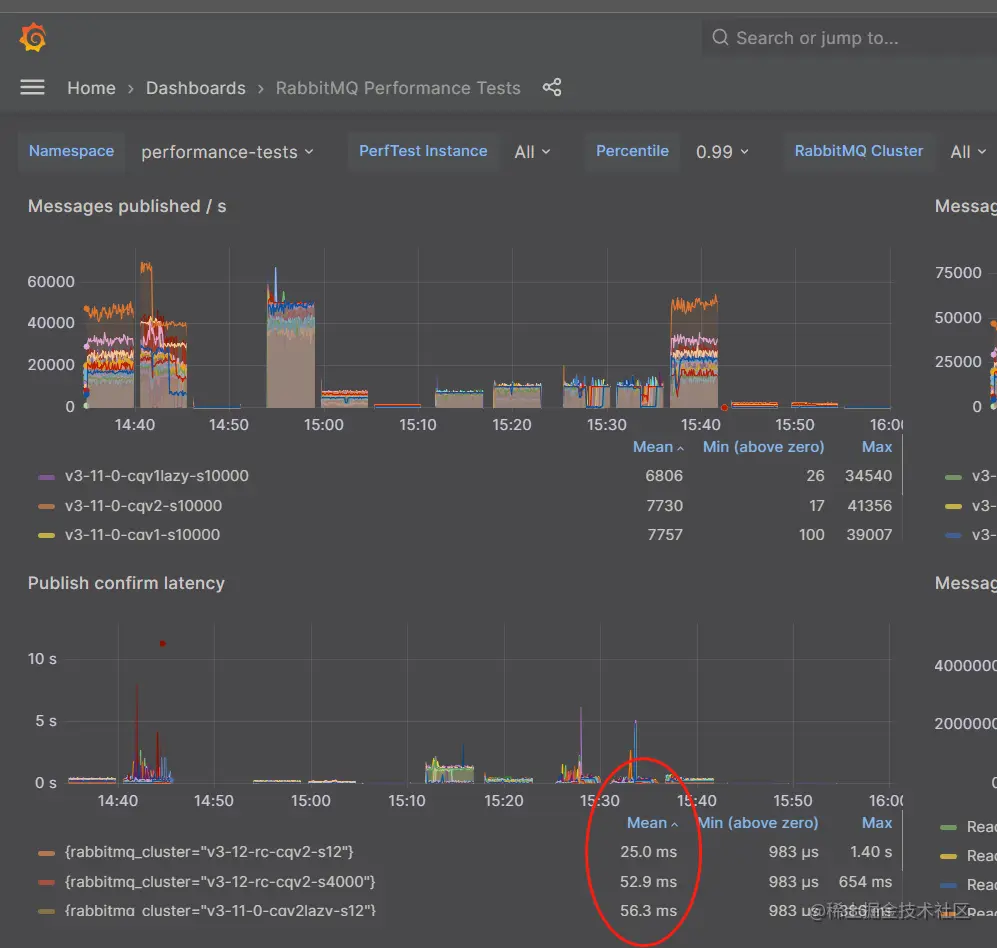The height and width of the screenshot is (948, 997).
Task: Click color swatch of v3-12-rc-cqv2-s4000 series
Action: tap(46, 883)
